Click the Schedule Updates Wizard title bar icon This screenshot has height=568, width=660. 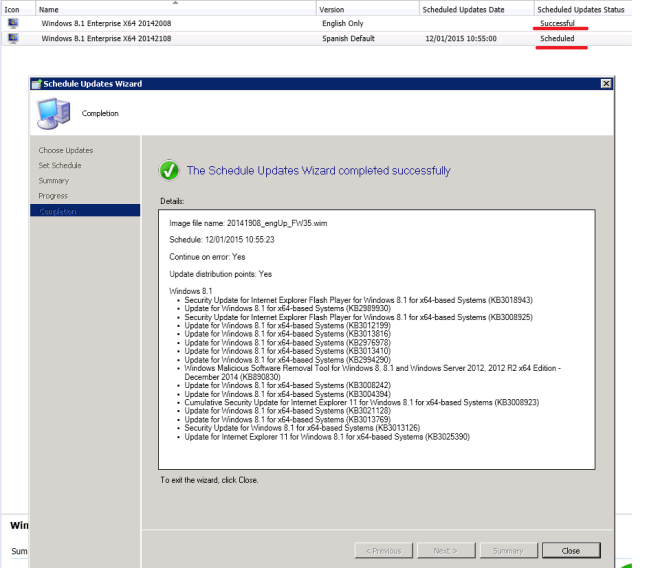(36, 84)
